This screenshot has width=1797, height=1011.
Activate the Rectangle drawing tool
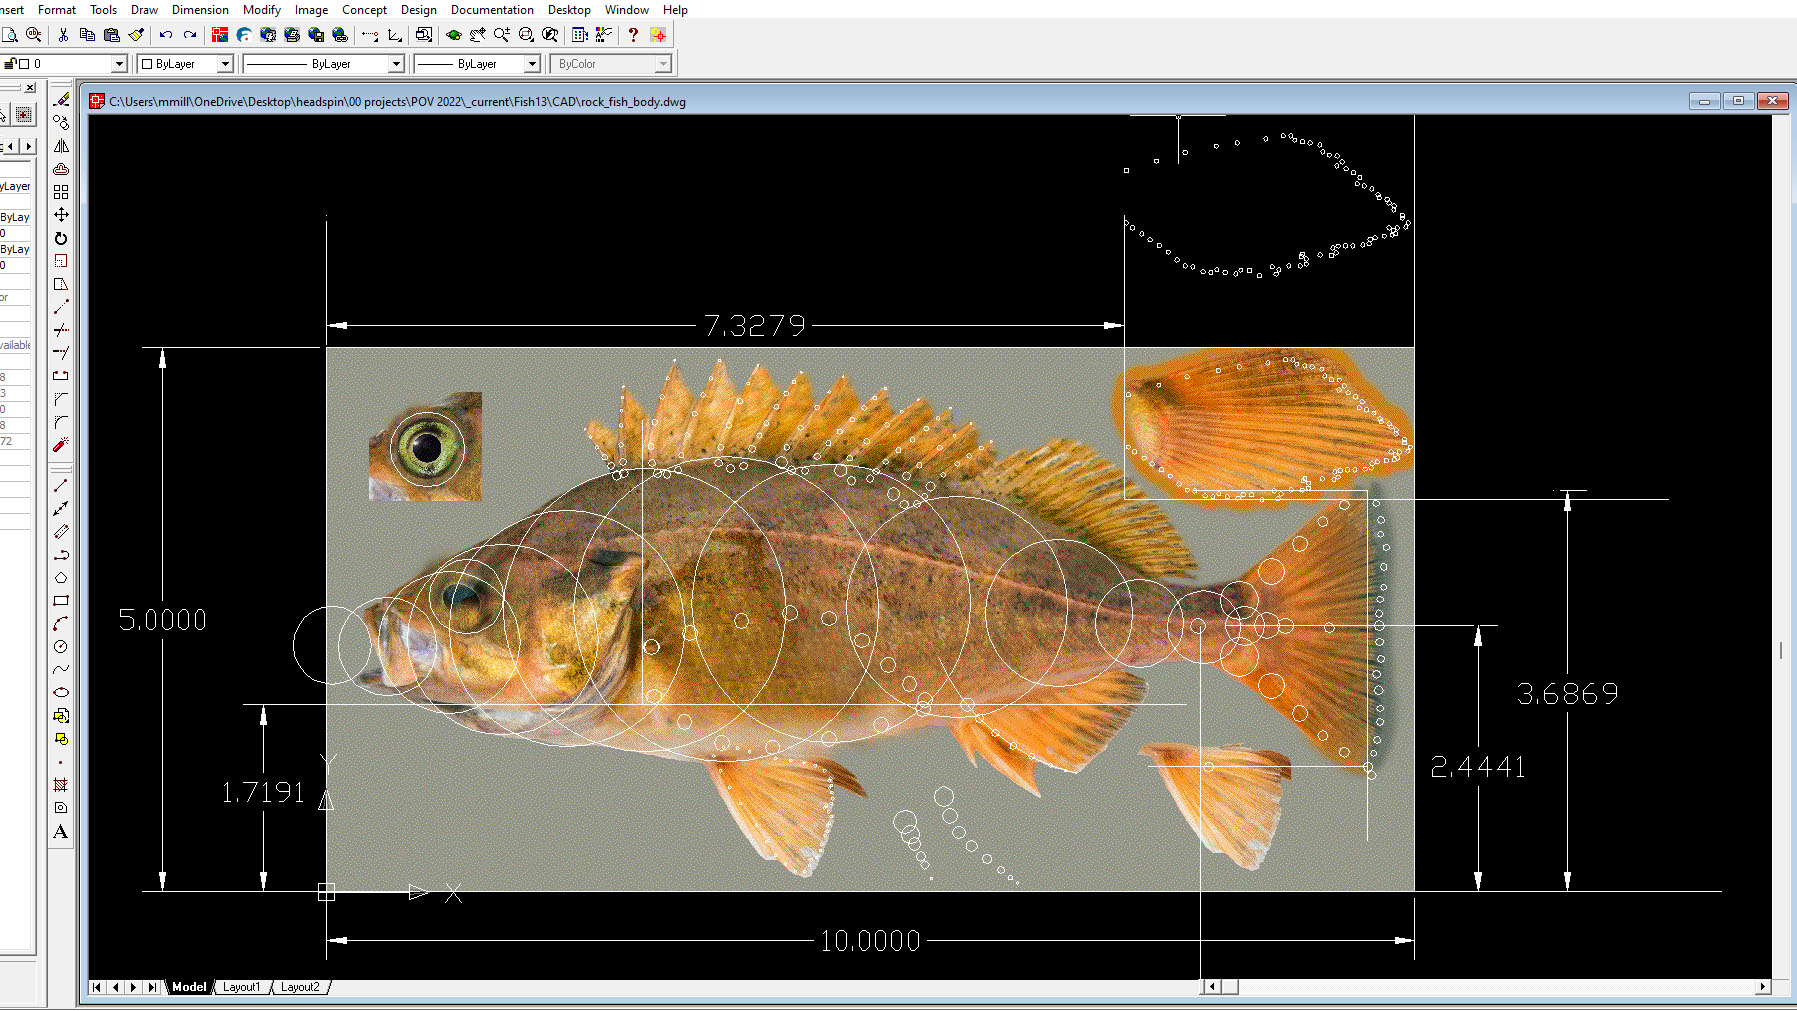[x=61, y=601]
